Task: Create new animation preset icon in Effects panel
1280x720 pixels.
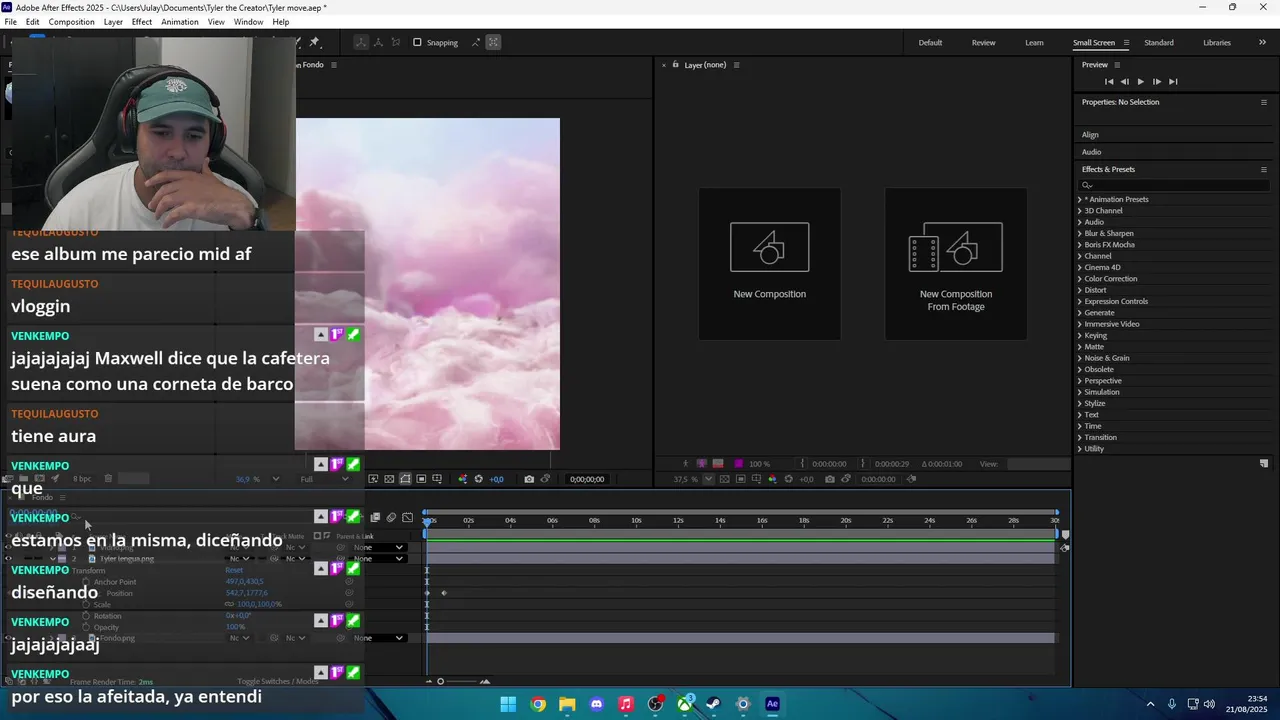Action: point(1264,463)
